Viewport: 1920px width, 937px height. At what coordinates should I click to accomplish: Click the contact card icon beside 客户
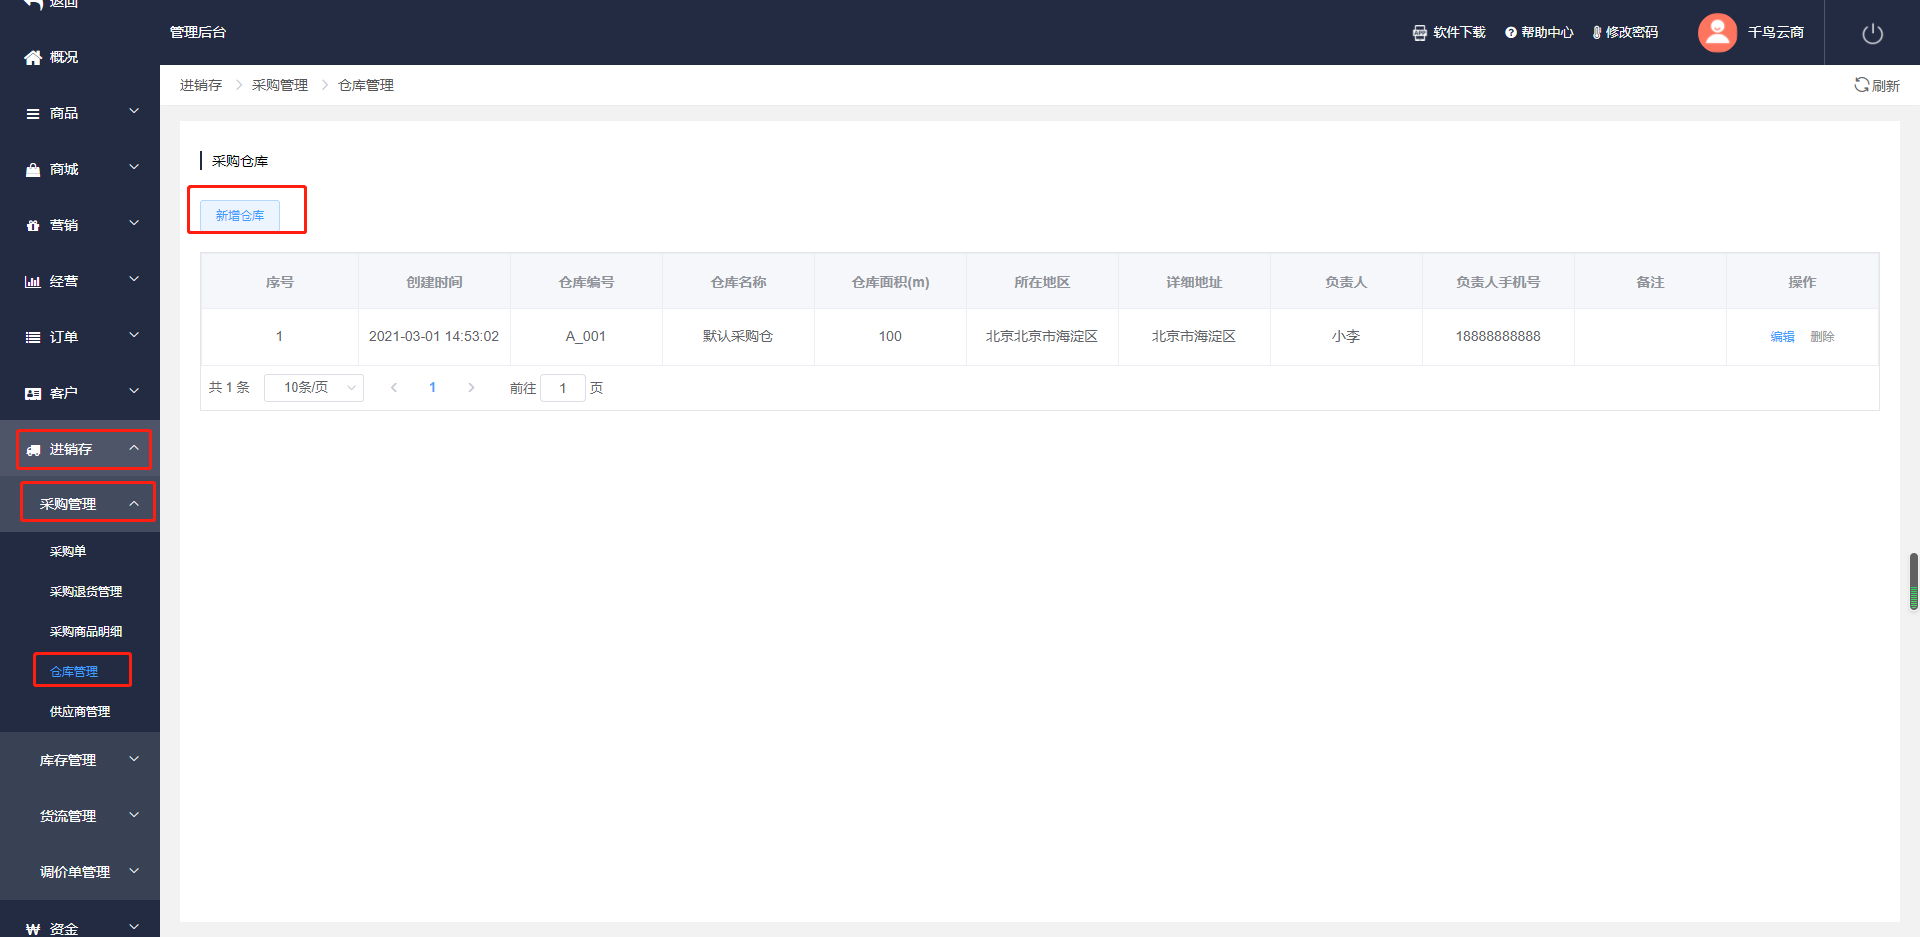tap(33, 394)
